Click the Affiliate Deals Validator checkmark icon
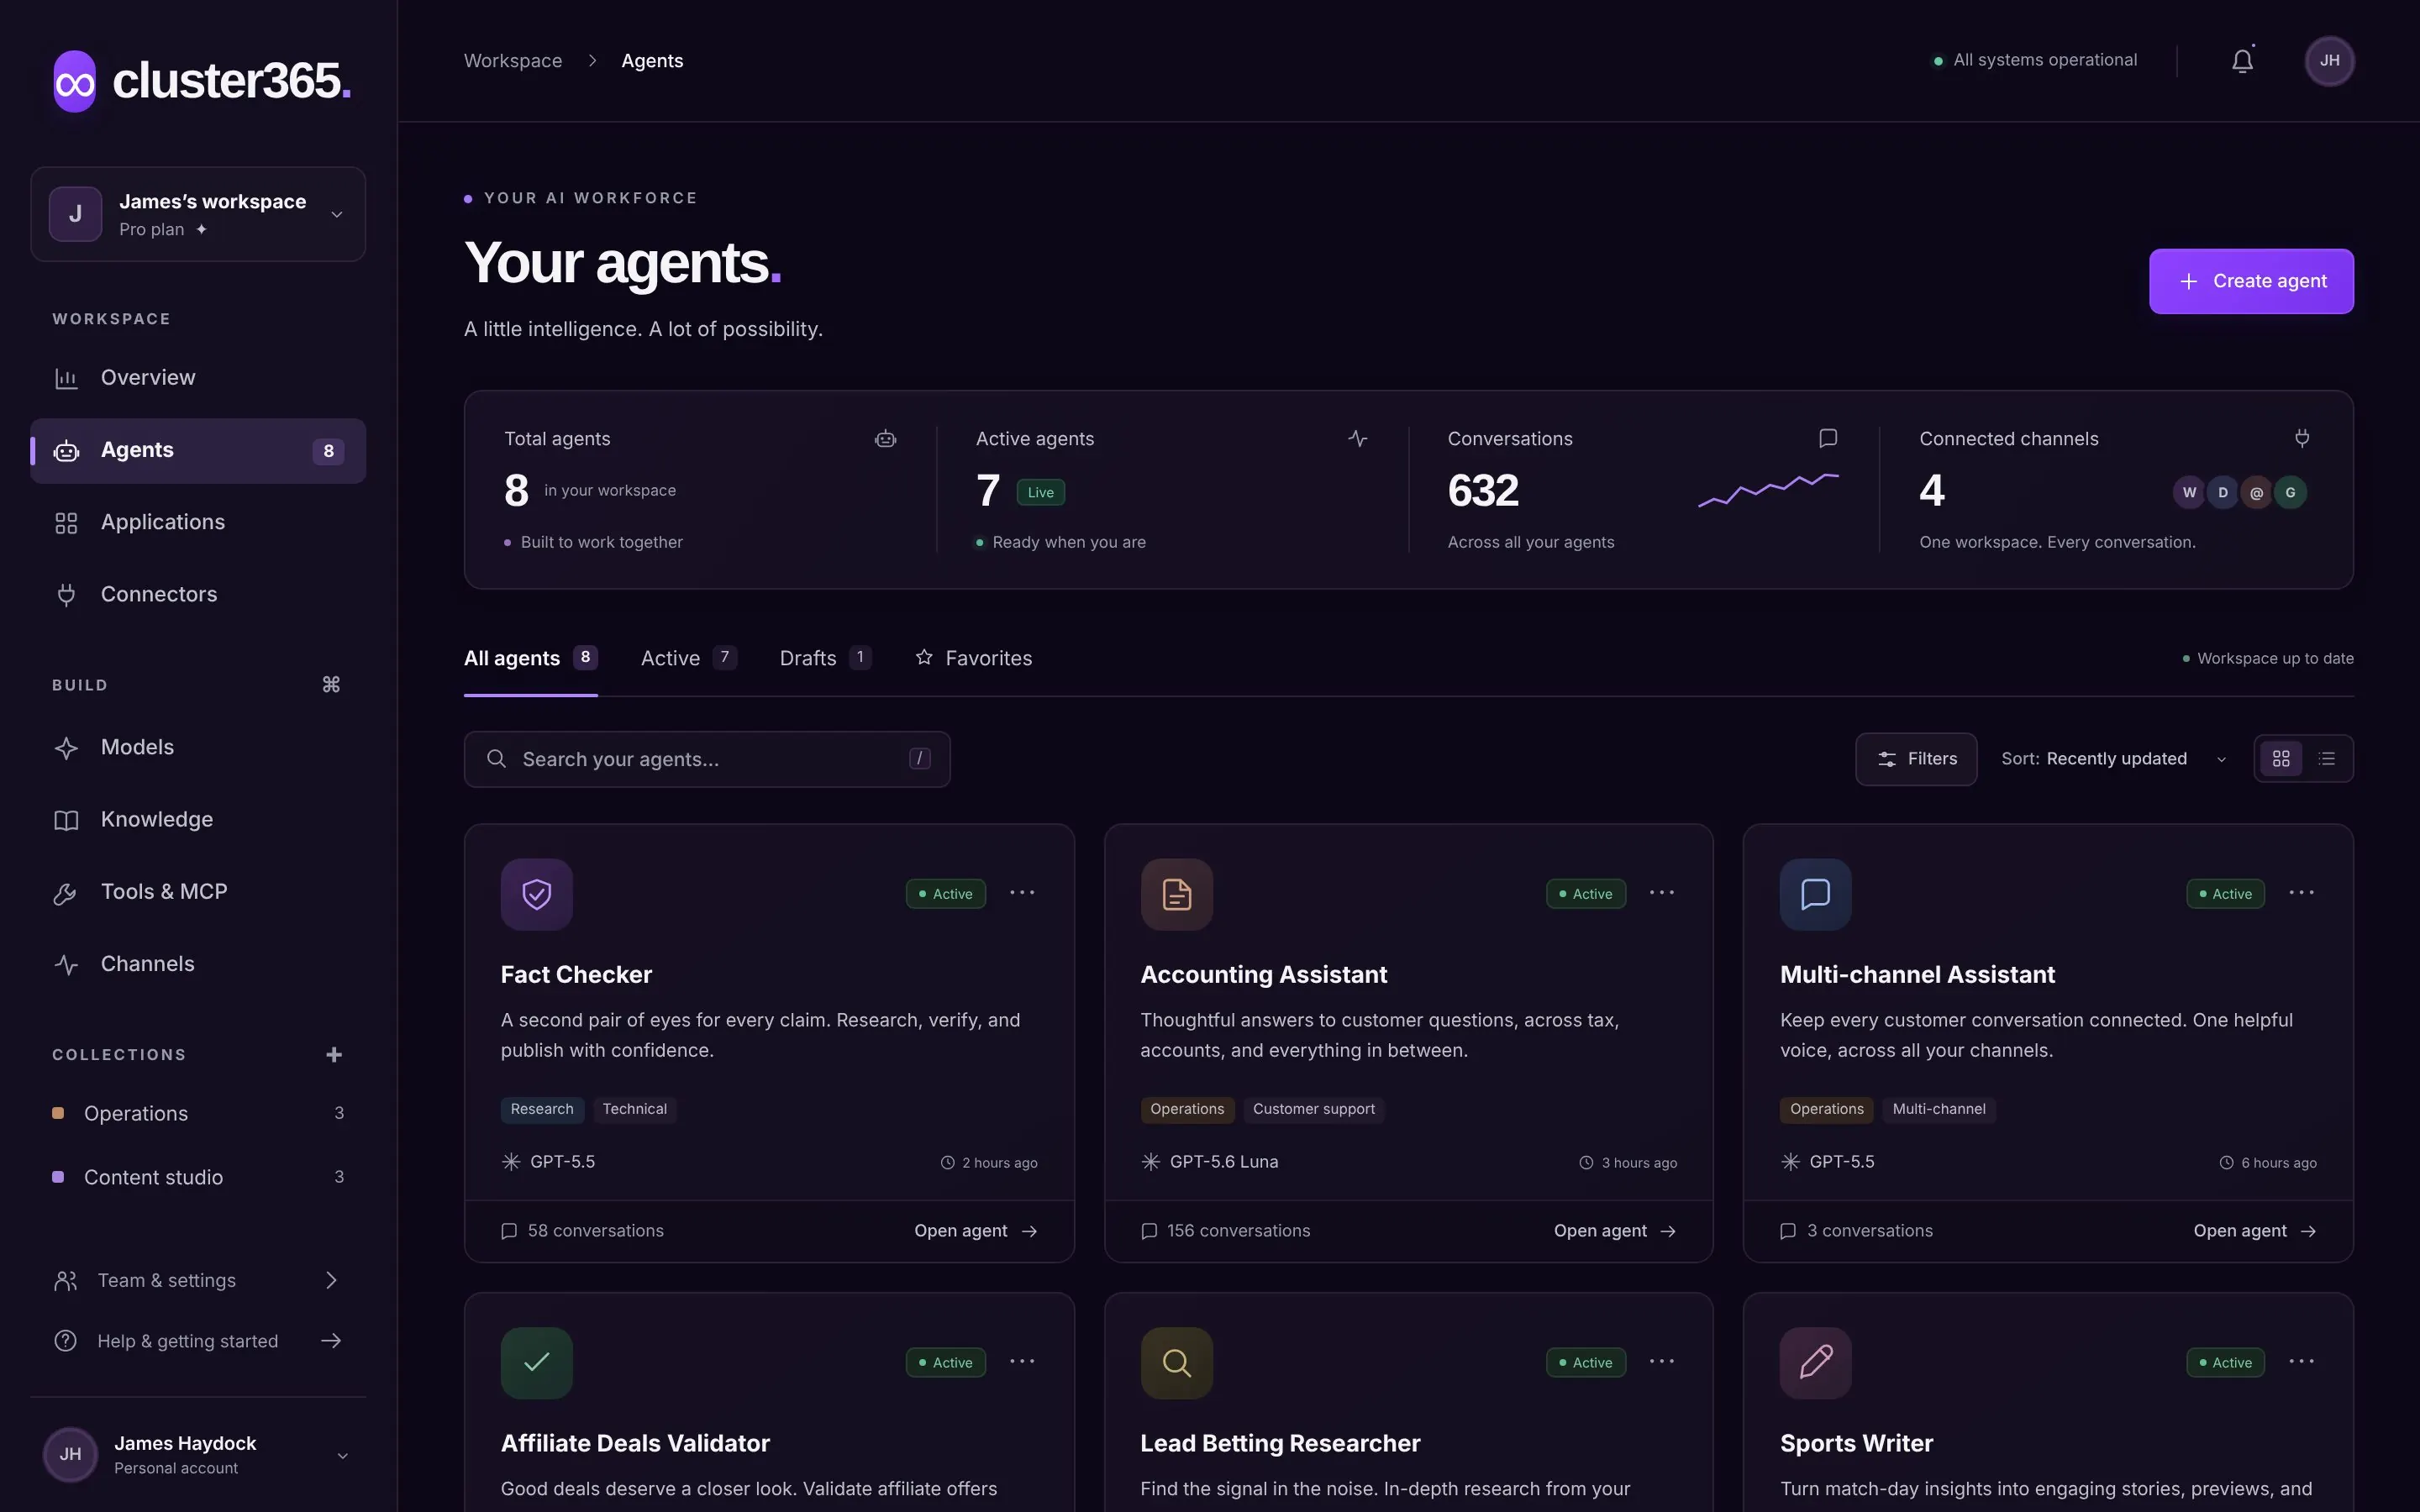The height and width of the screenshot is (1512, 2420). pyautogui.click(x=537, y=1362)
